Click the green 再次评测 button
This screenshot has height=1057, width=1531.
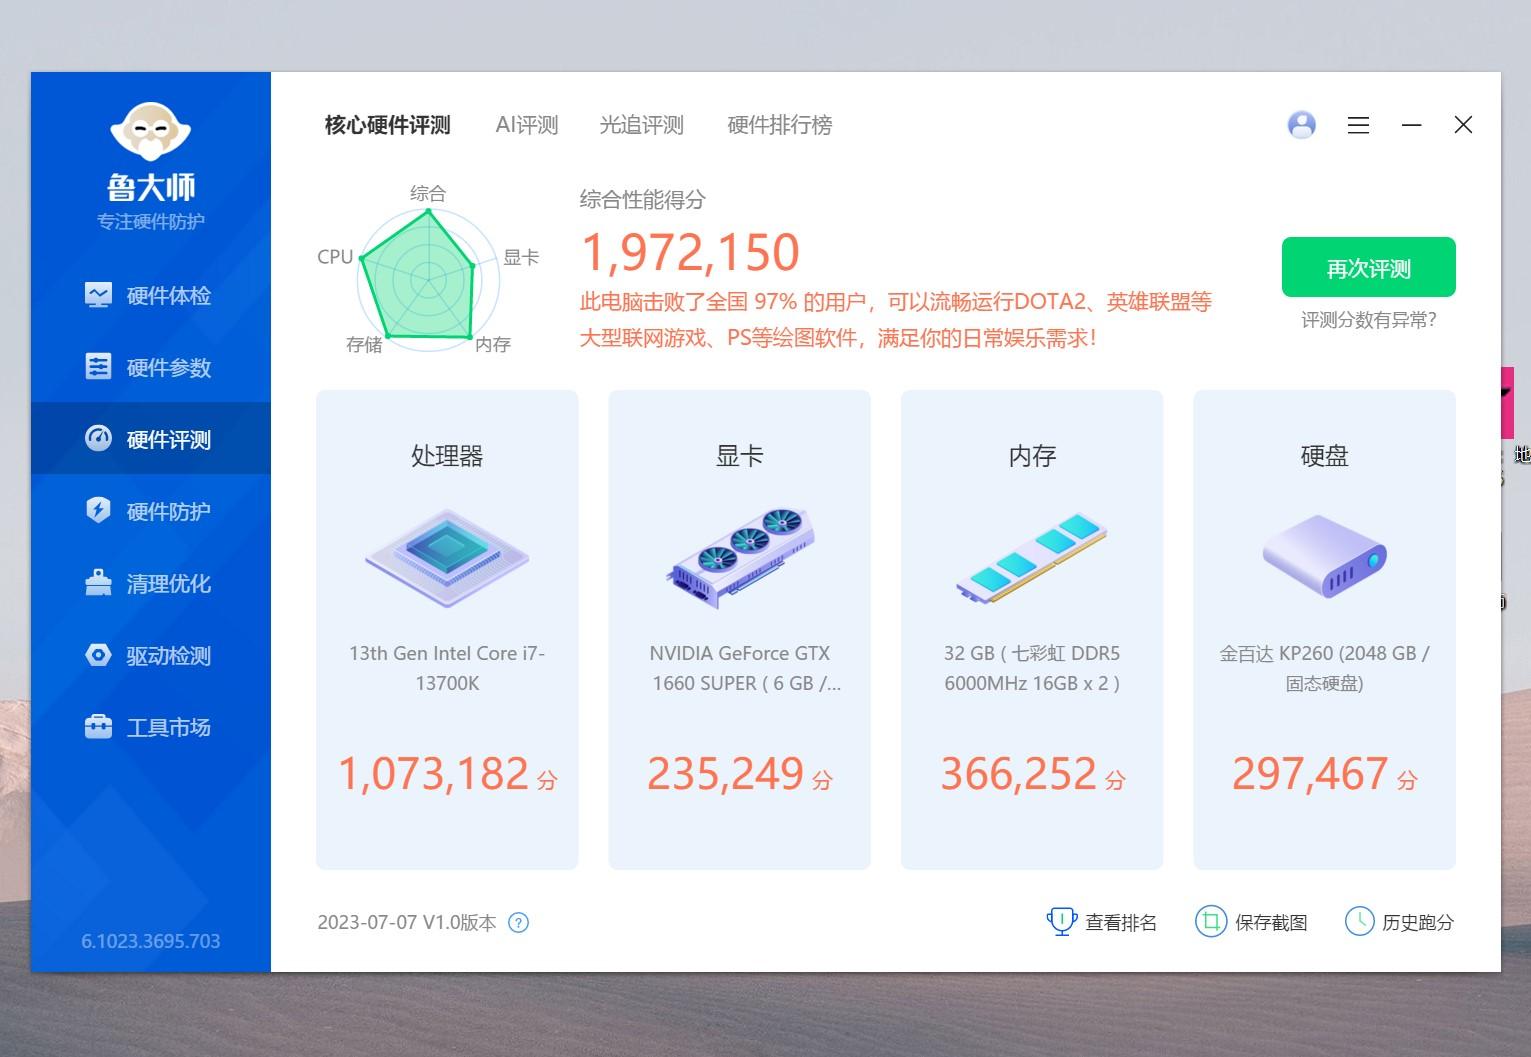click(1368, 267)
